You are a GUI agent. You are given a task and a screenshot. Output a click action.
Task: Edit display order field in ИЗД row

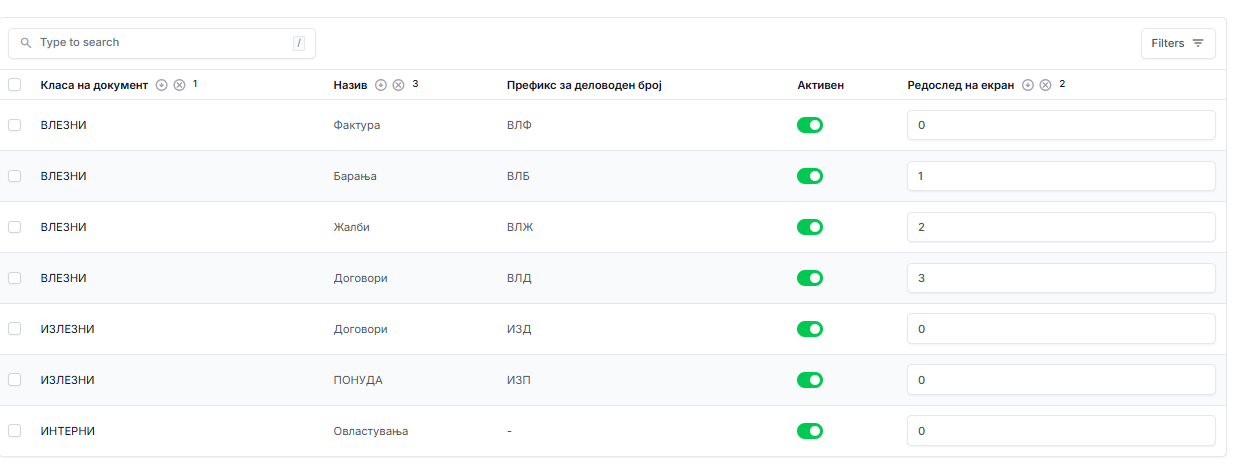tap(1061, 329)
